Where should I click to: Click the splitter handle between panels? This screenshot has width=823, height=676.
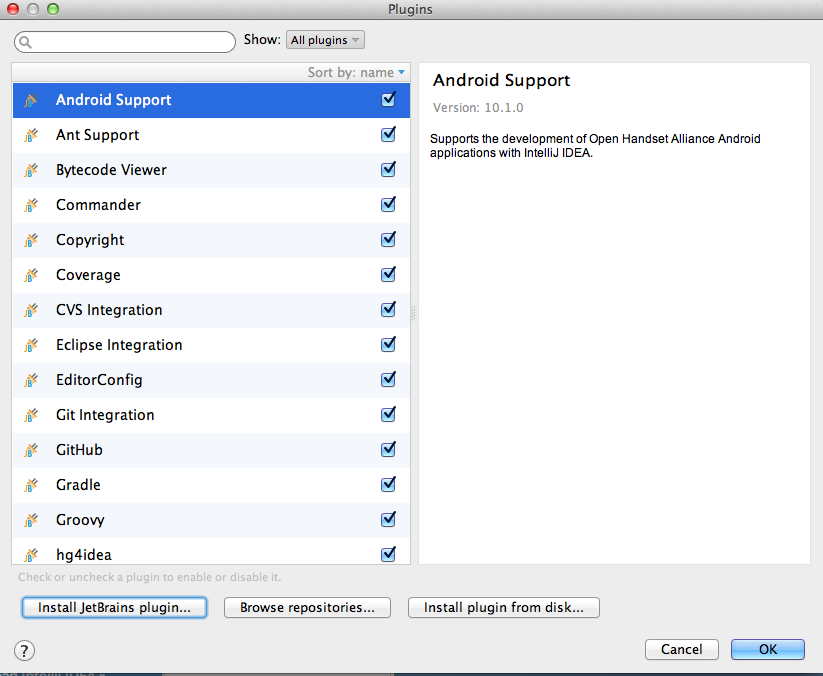coord(413,313)
